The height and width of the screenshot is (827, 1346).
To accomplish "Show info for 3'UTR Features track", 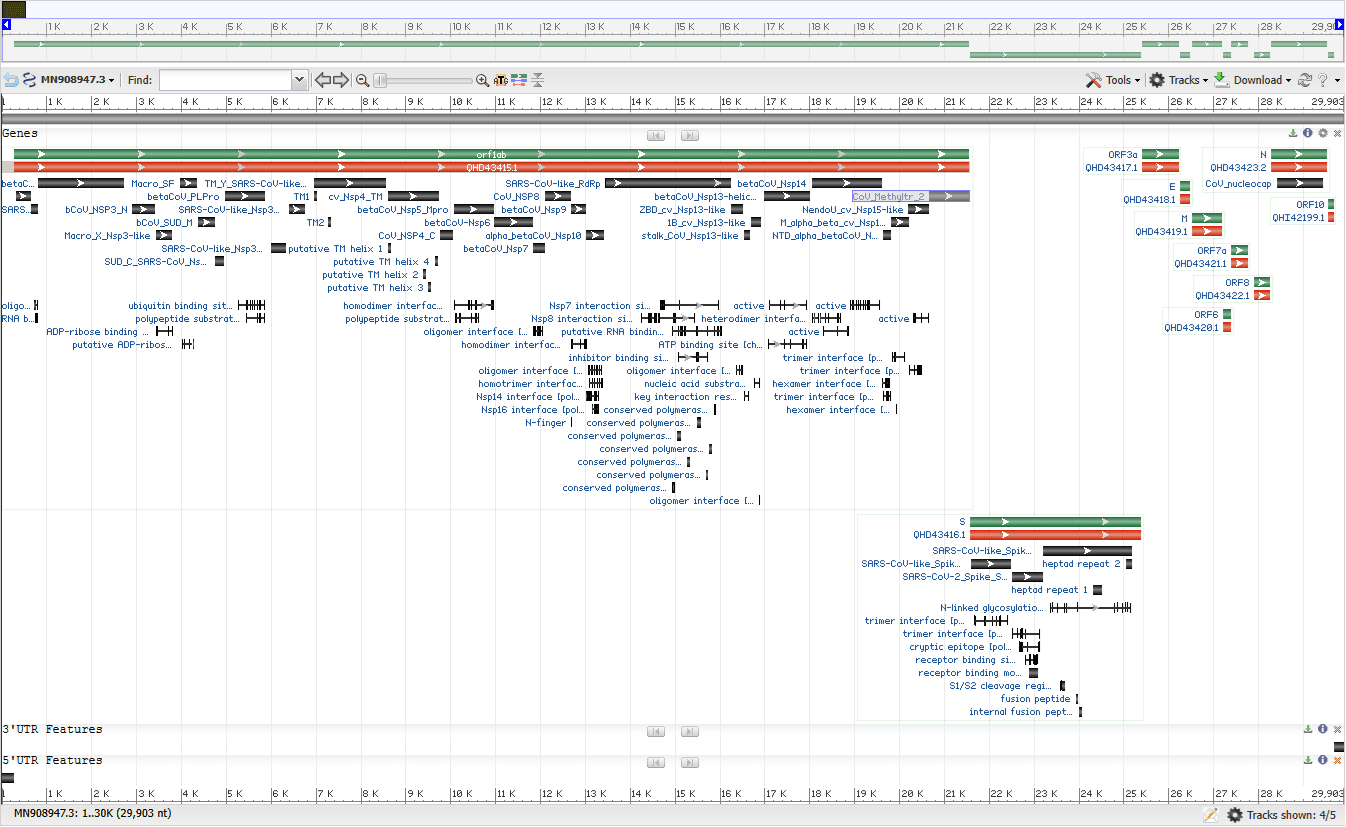I will click(x=1323, y=729).
